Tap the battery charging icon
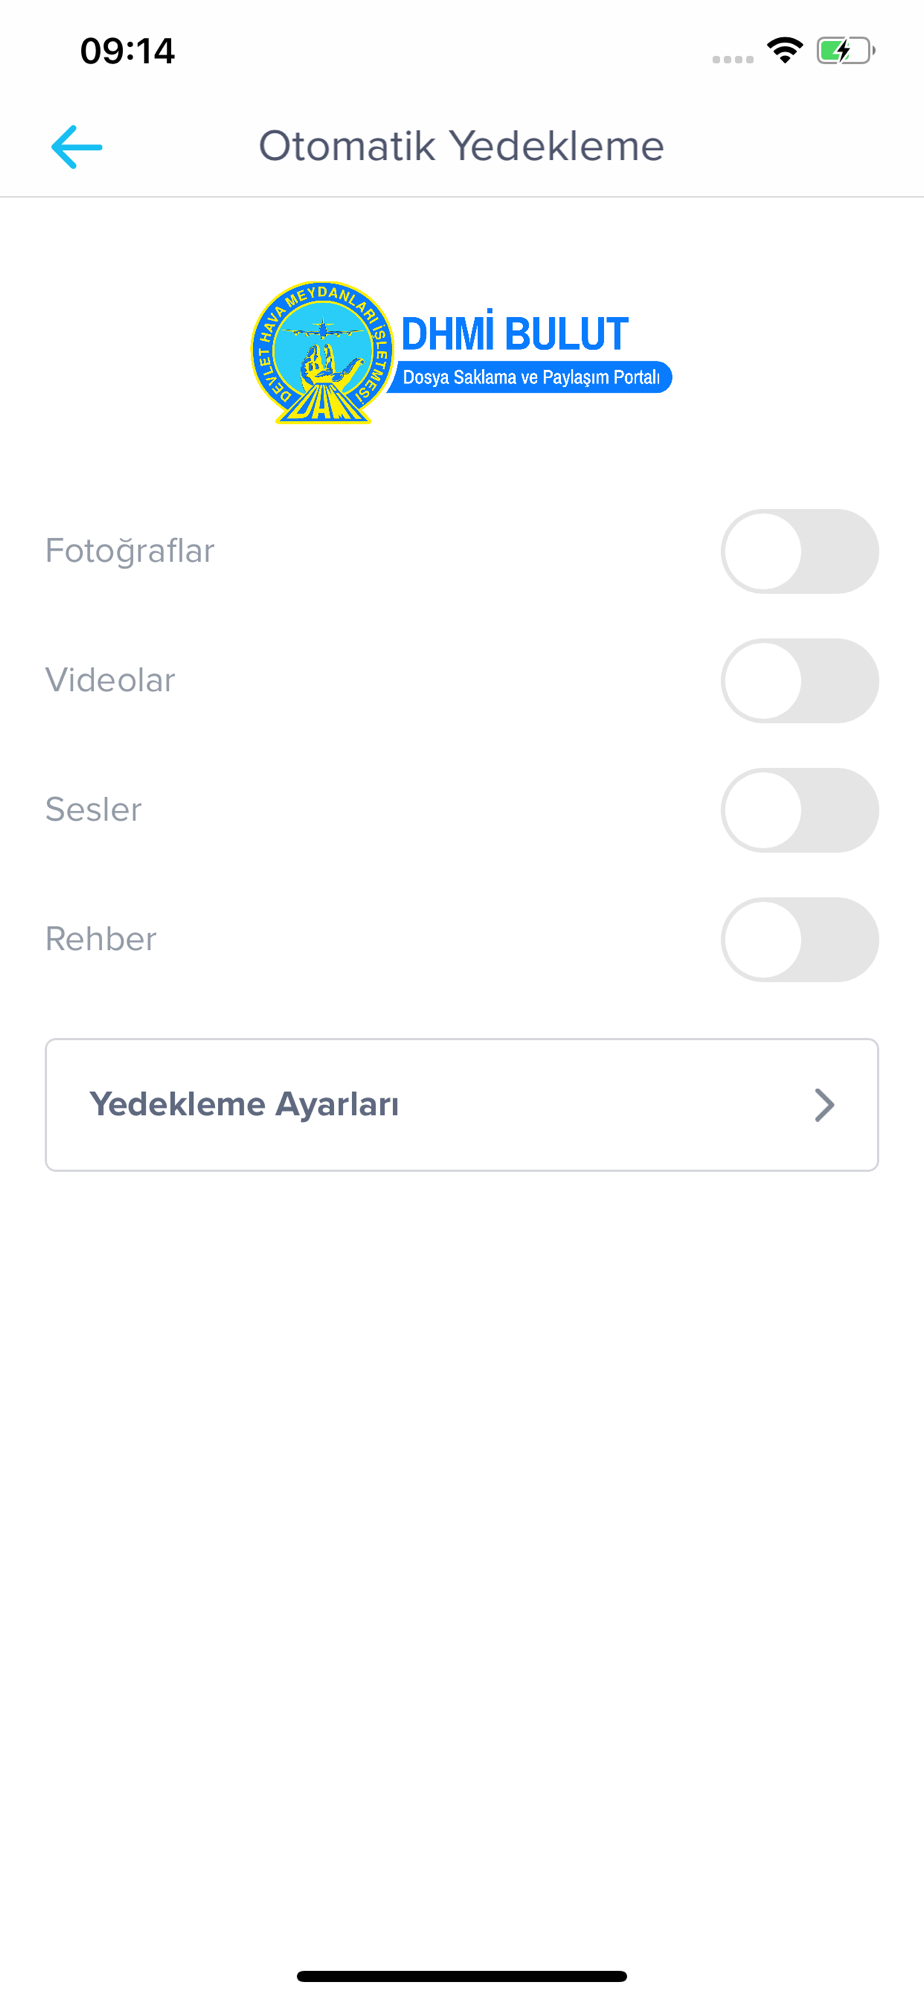The height and width of the screenshot is (2000, 924). click(x=845, y=50)
